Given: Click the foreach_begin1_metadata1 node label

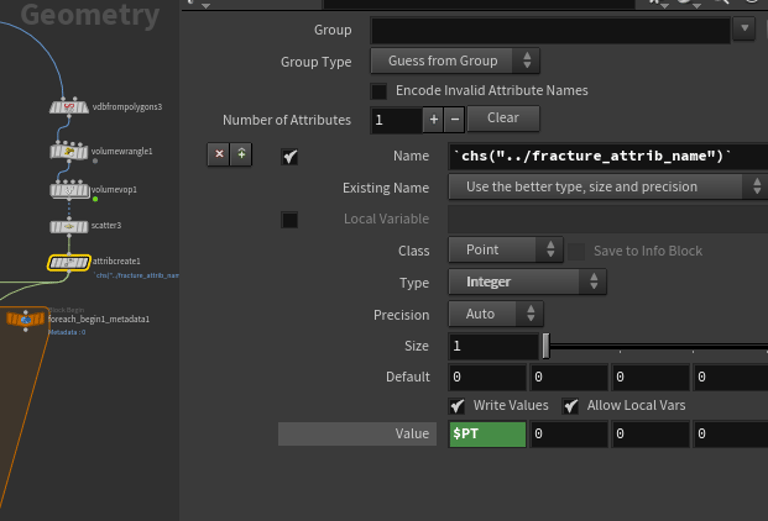Looking at the screenshot, I should (98, 319).
